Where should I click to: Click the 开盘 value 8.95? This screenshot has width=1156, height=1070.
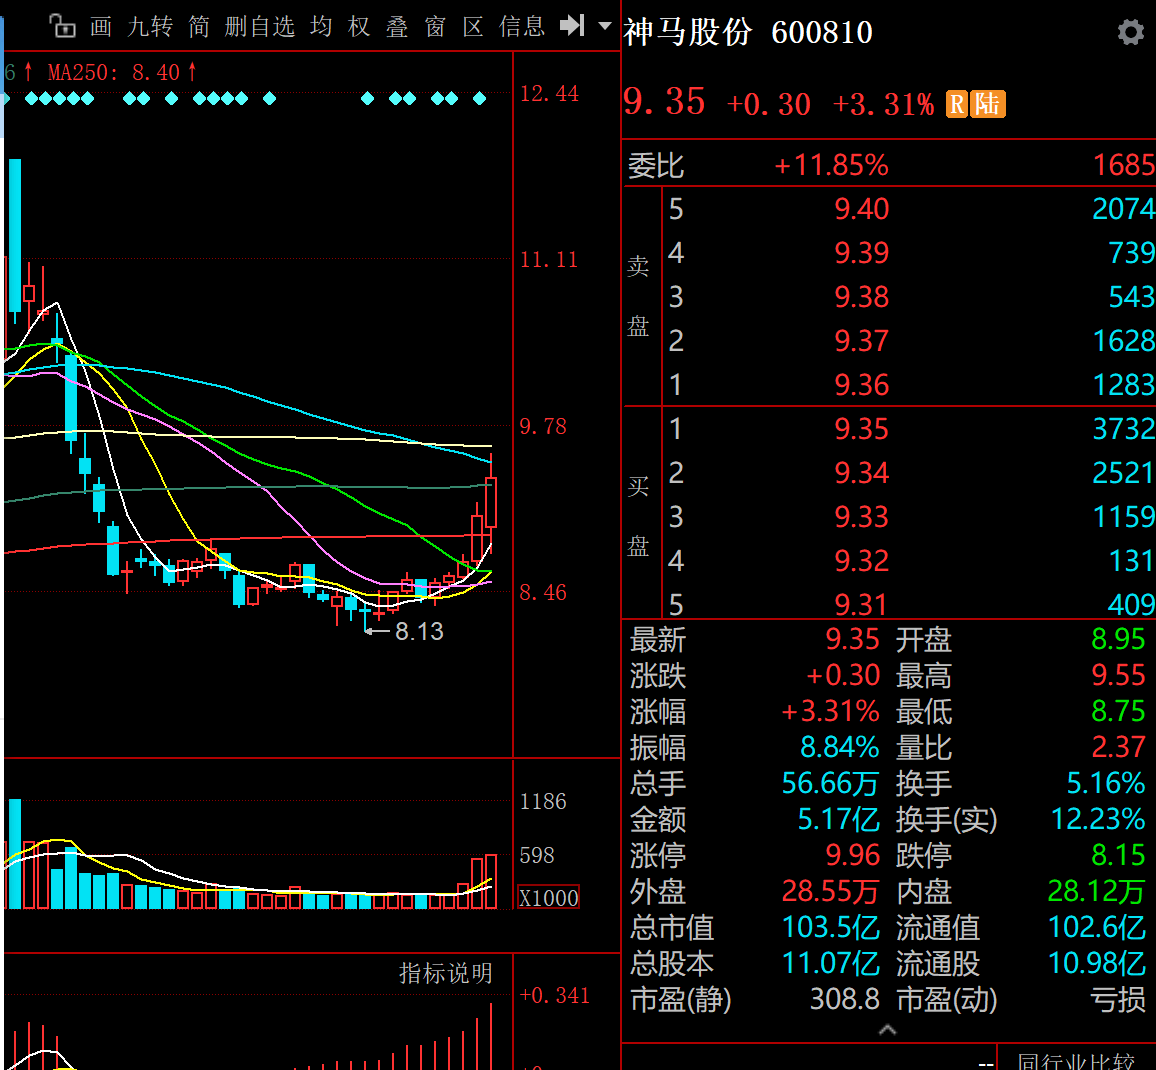tap(1118, 639)
